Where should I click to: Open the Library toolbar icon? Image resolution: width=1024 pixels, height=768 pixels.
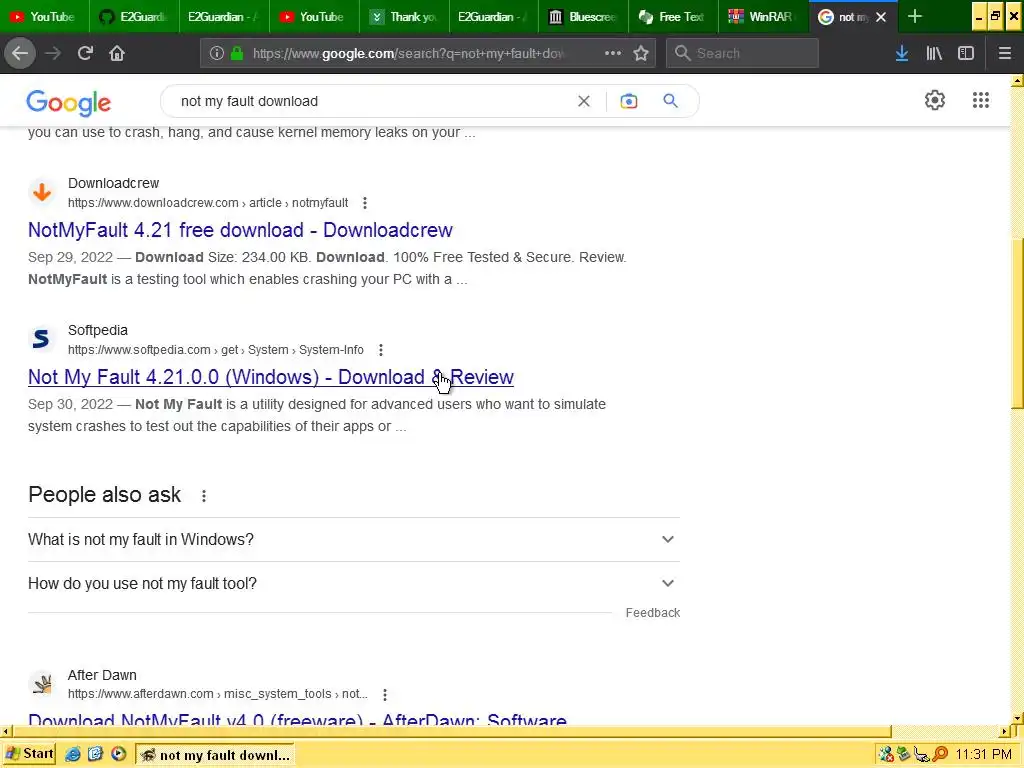click(934, 54)
